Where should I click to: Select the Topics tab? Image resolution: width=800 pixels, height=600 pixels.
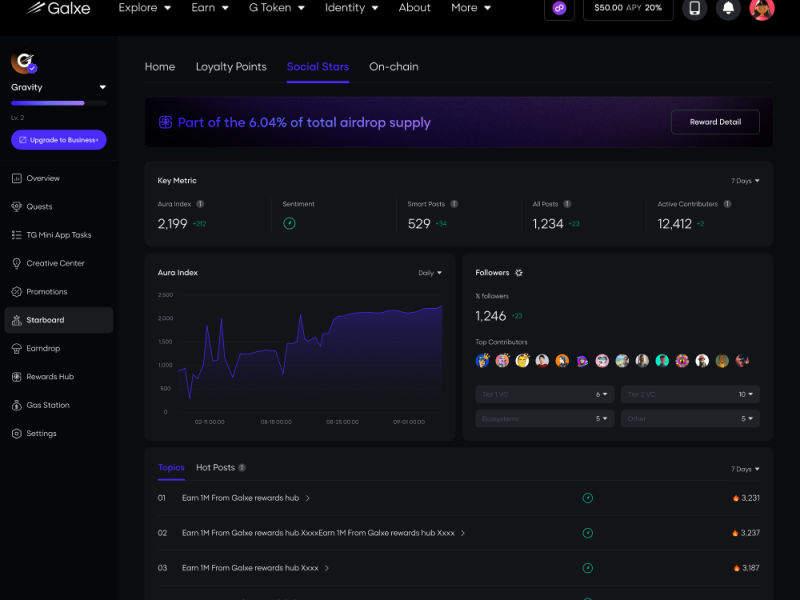point(171,468)
